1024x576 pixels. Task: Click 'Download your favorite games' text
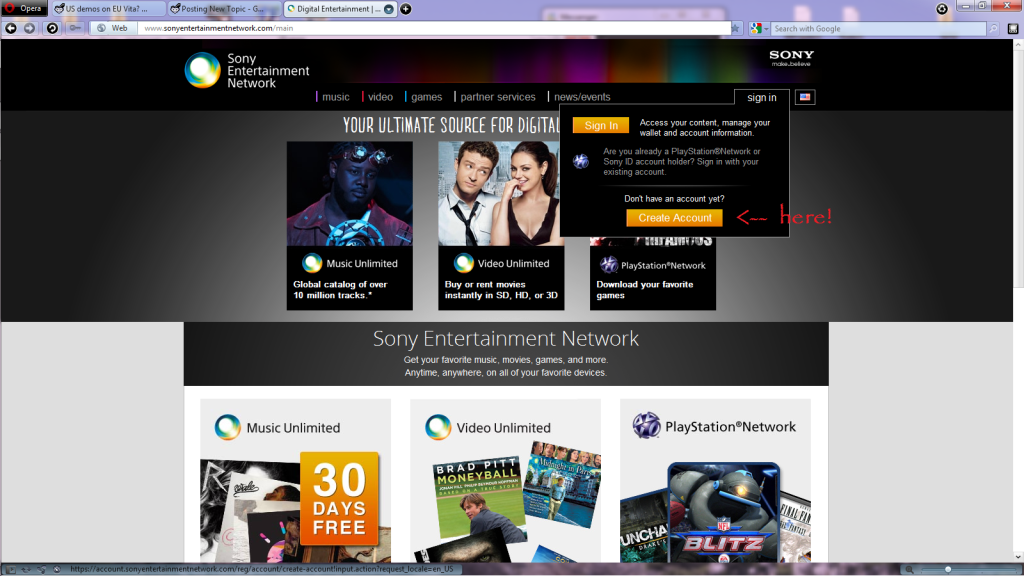pos(645,290)
